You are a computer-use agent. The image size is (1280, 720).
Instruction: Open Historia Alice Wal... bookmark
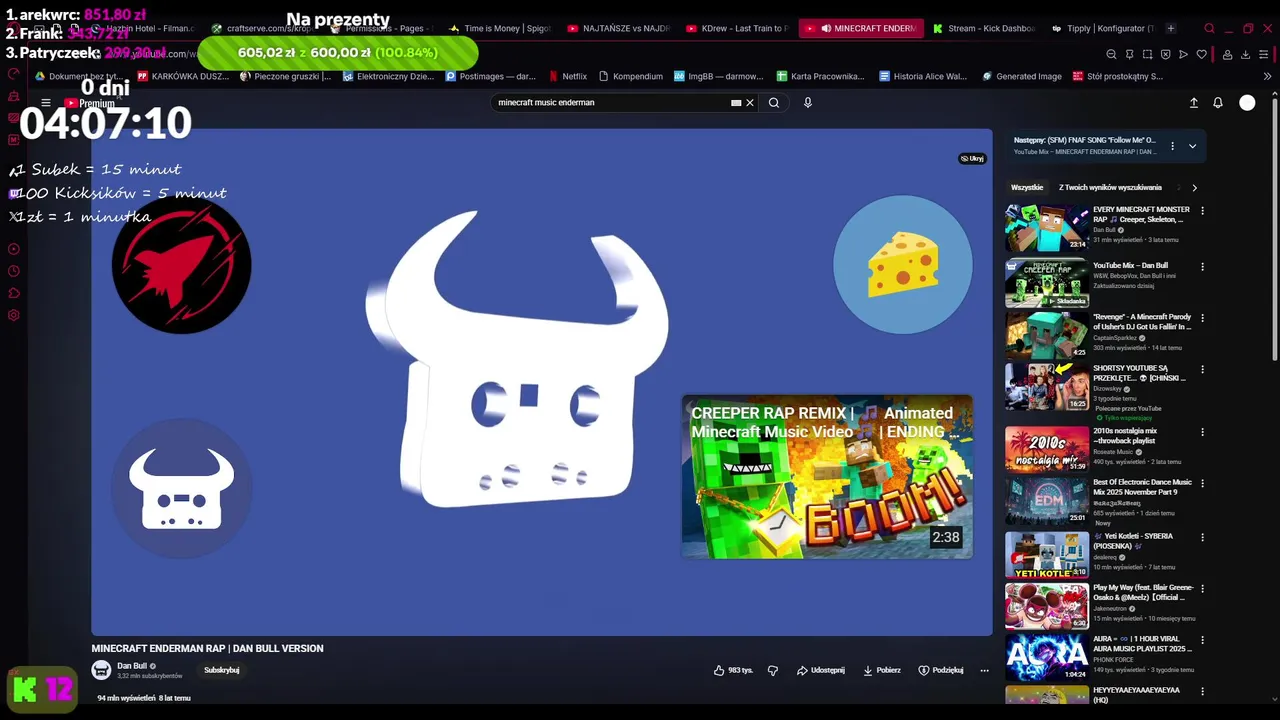[x=923, y=76]
